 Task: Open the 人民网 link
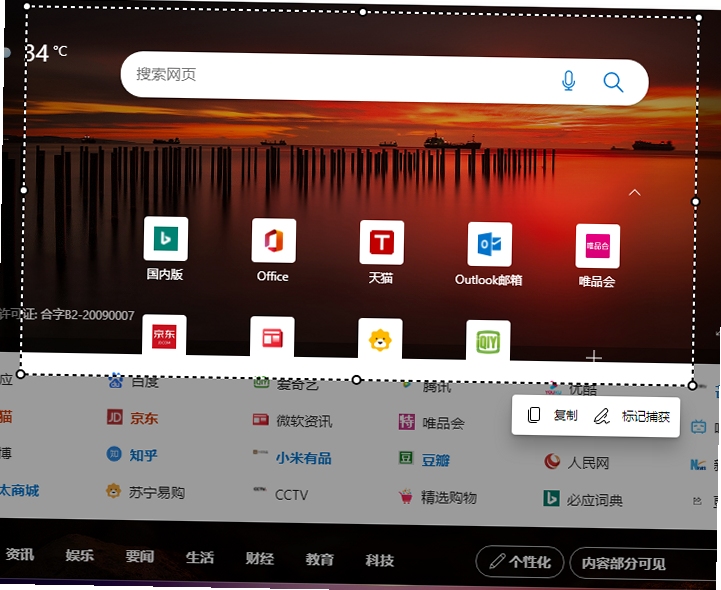tap(588, 463)
